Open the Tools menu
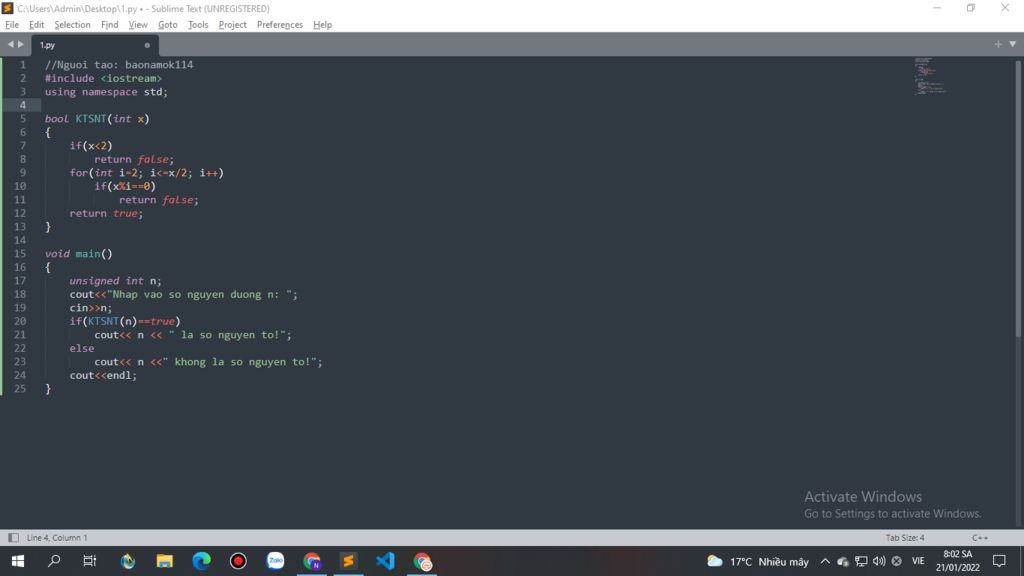The height and width of the screenshot is (576, 1024). pos(198,25)
